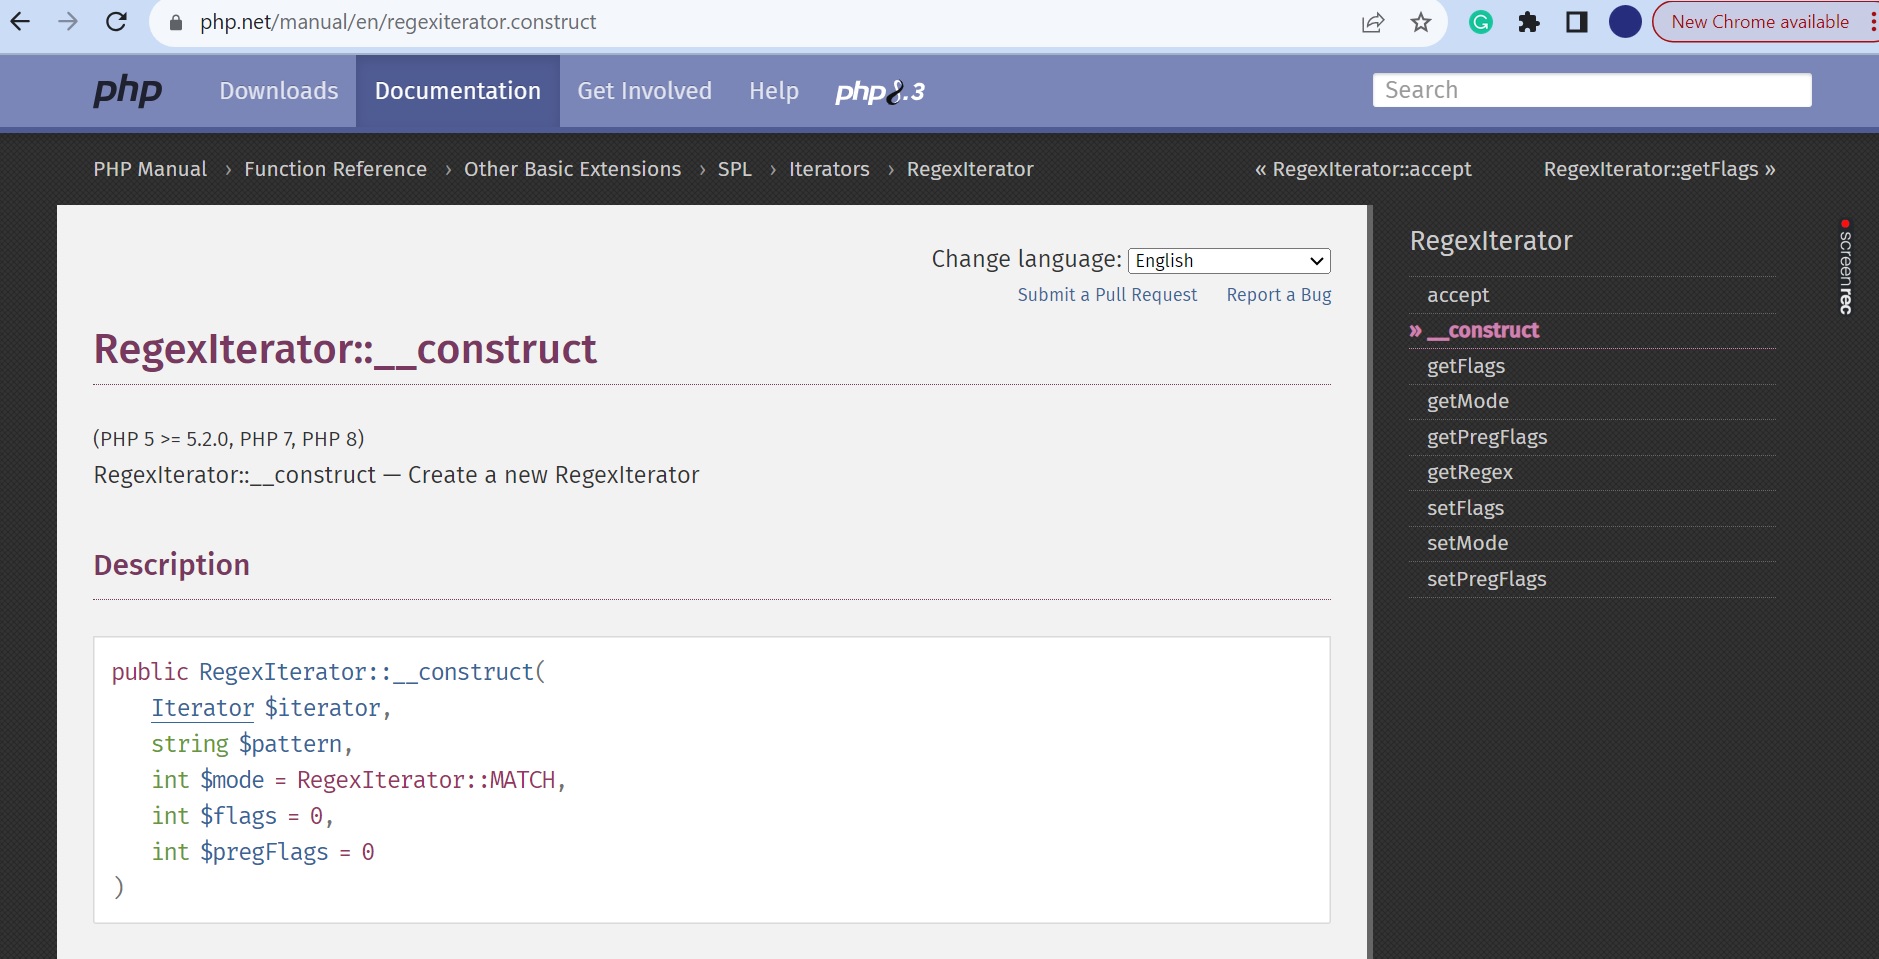The image size is (1879, 959).
Task: Click Report a Bug link
Action: click(1279, 295)
